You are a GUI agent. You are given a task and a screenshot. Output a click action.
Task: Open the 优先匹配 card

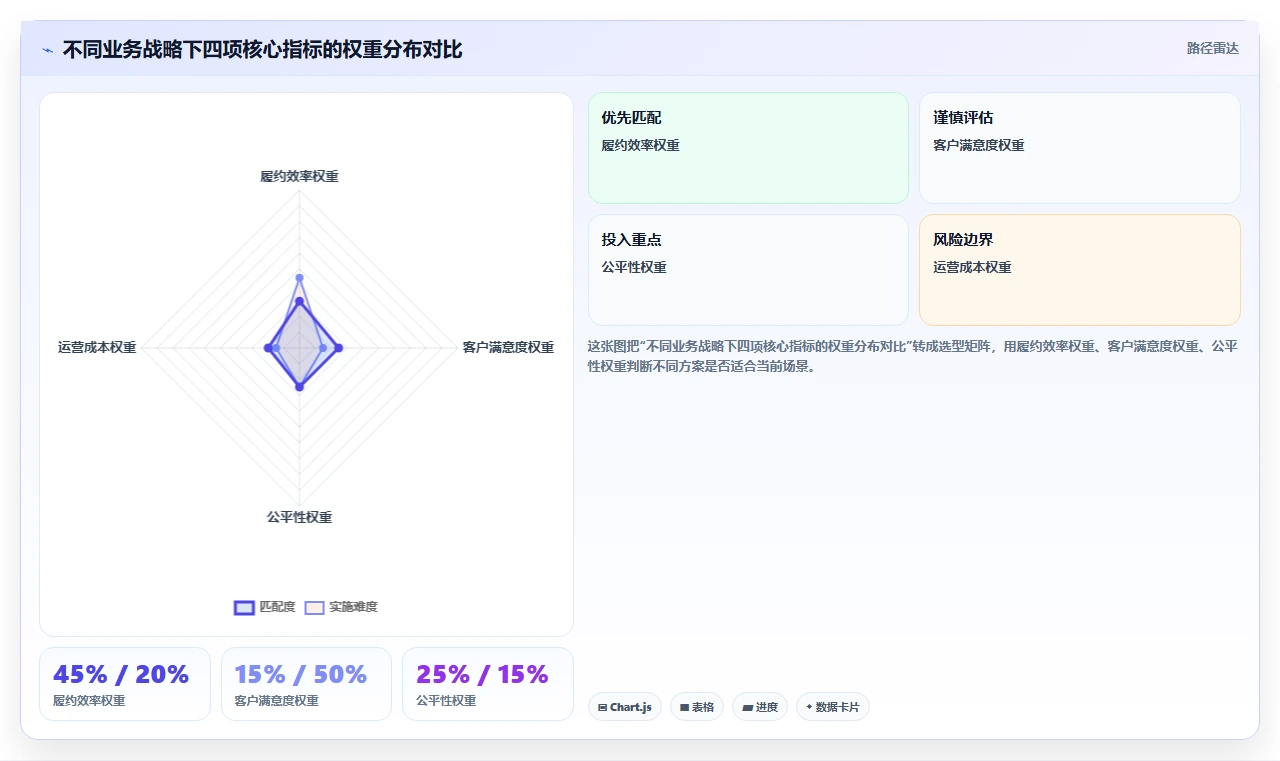click(748, 148)
